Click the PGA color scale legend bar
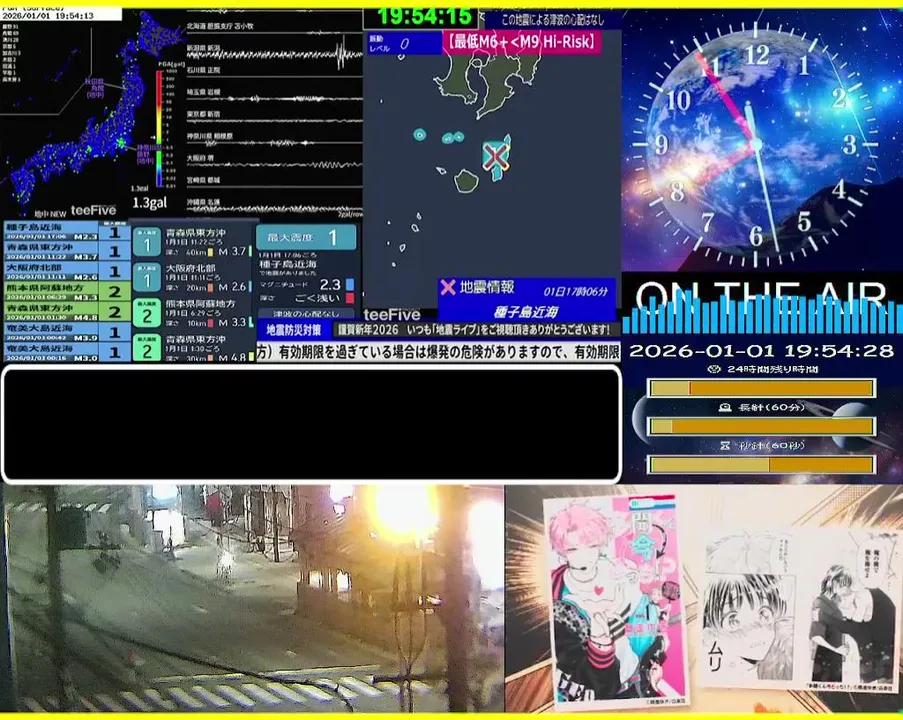The width and height of the screenshot is (903, 720). coord(159,130)
